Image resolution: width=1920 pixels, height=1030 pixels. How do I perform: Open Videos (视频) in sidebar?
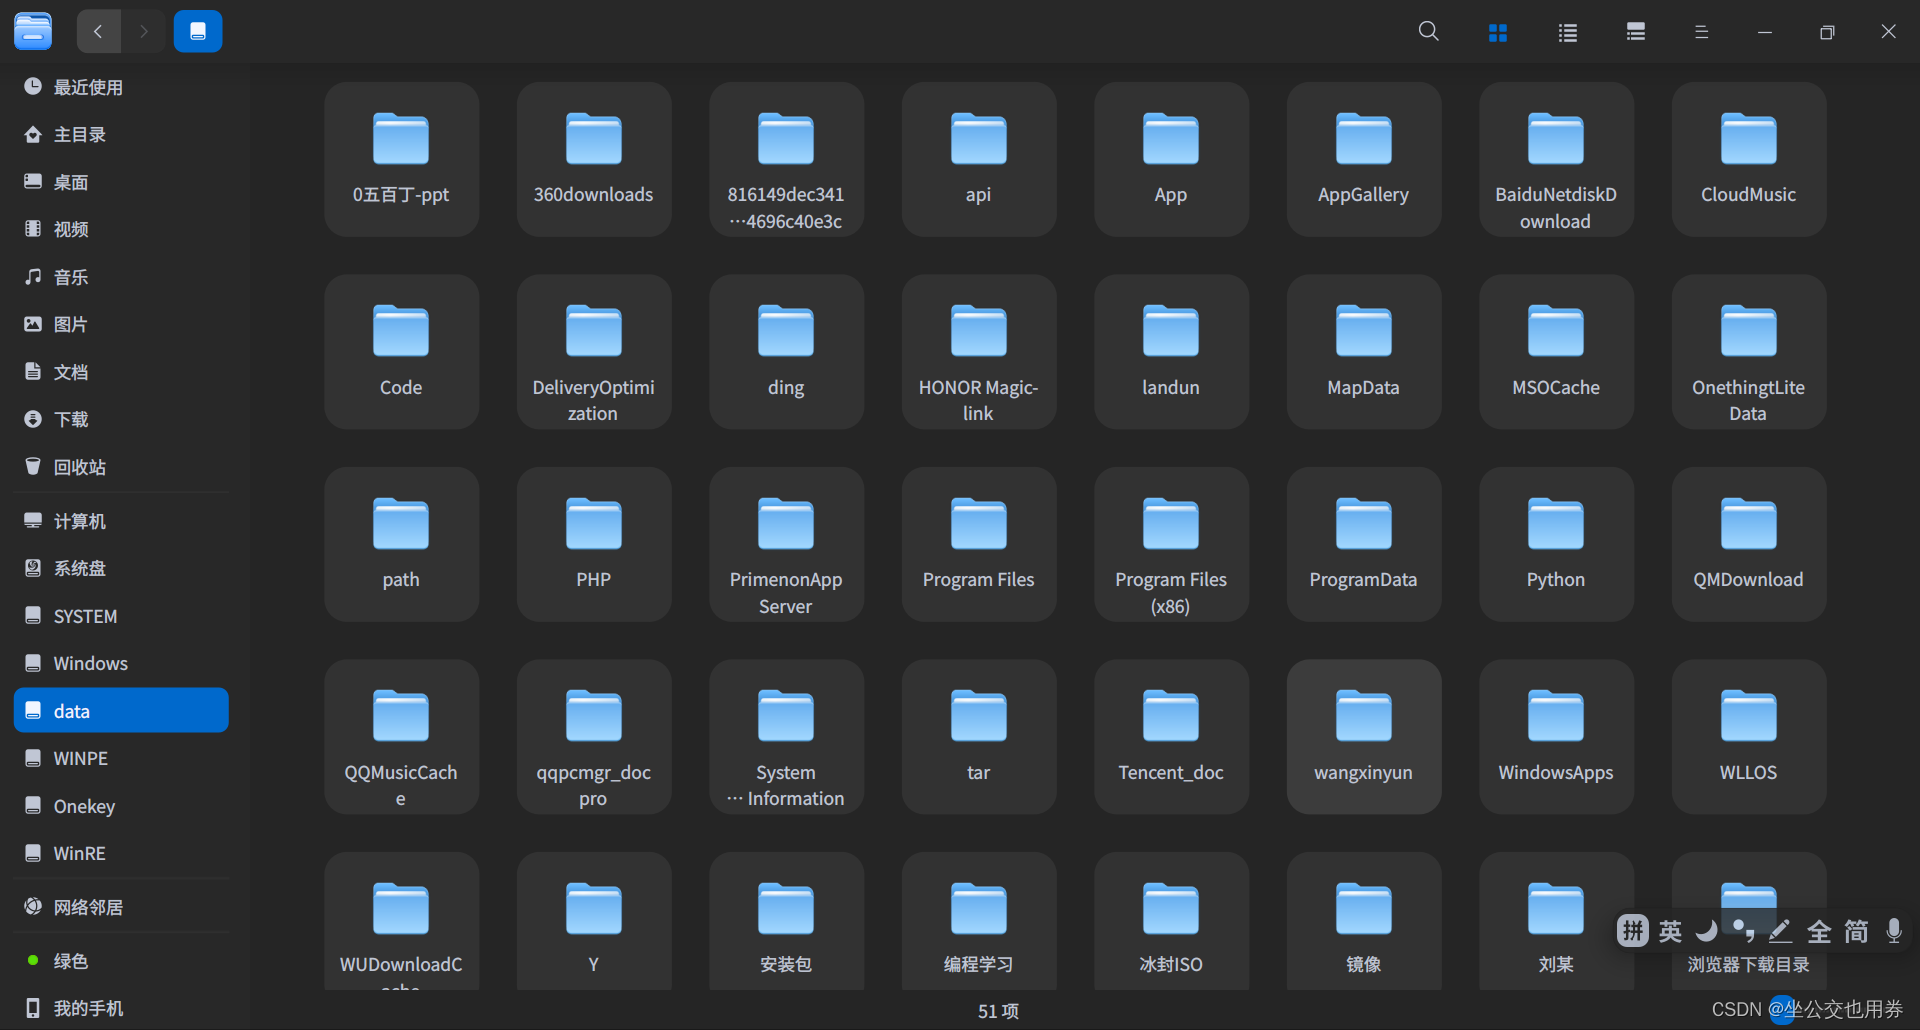121,230
